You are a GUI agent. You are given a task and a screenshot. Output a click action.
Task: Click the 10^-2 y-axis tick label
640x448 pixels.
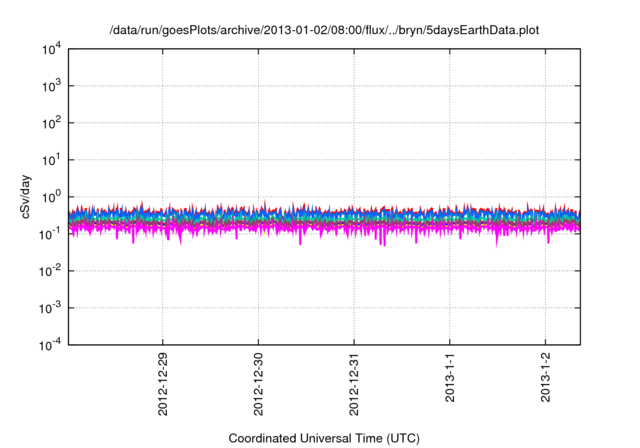(50, 271)
